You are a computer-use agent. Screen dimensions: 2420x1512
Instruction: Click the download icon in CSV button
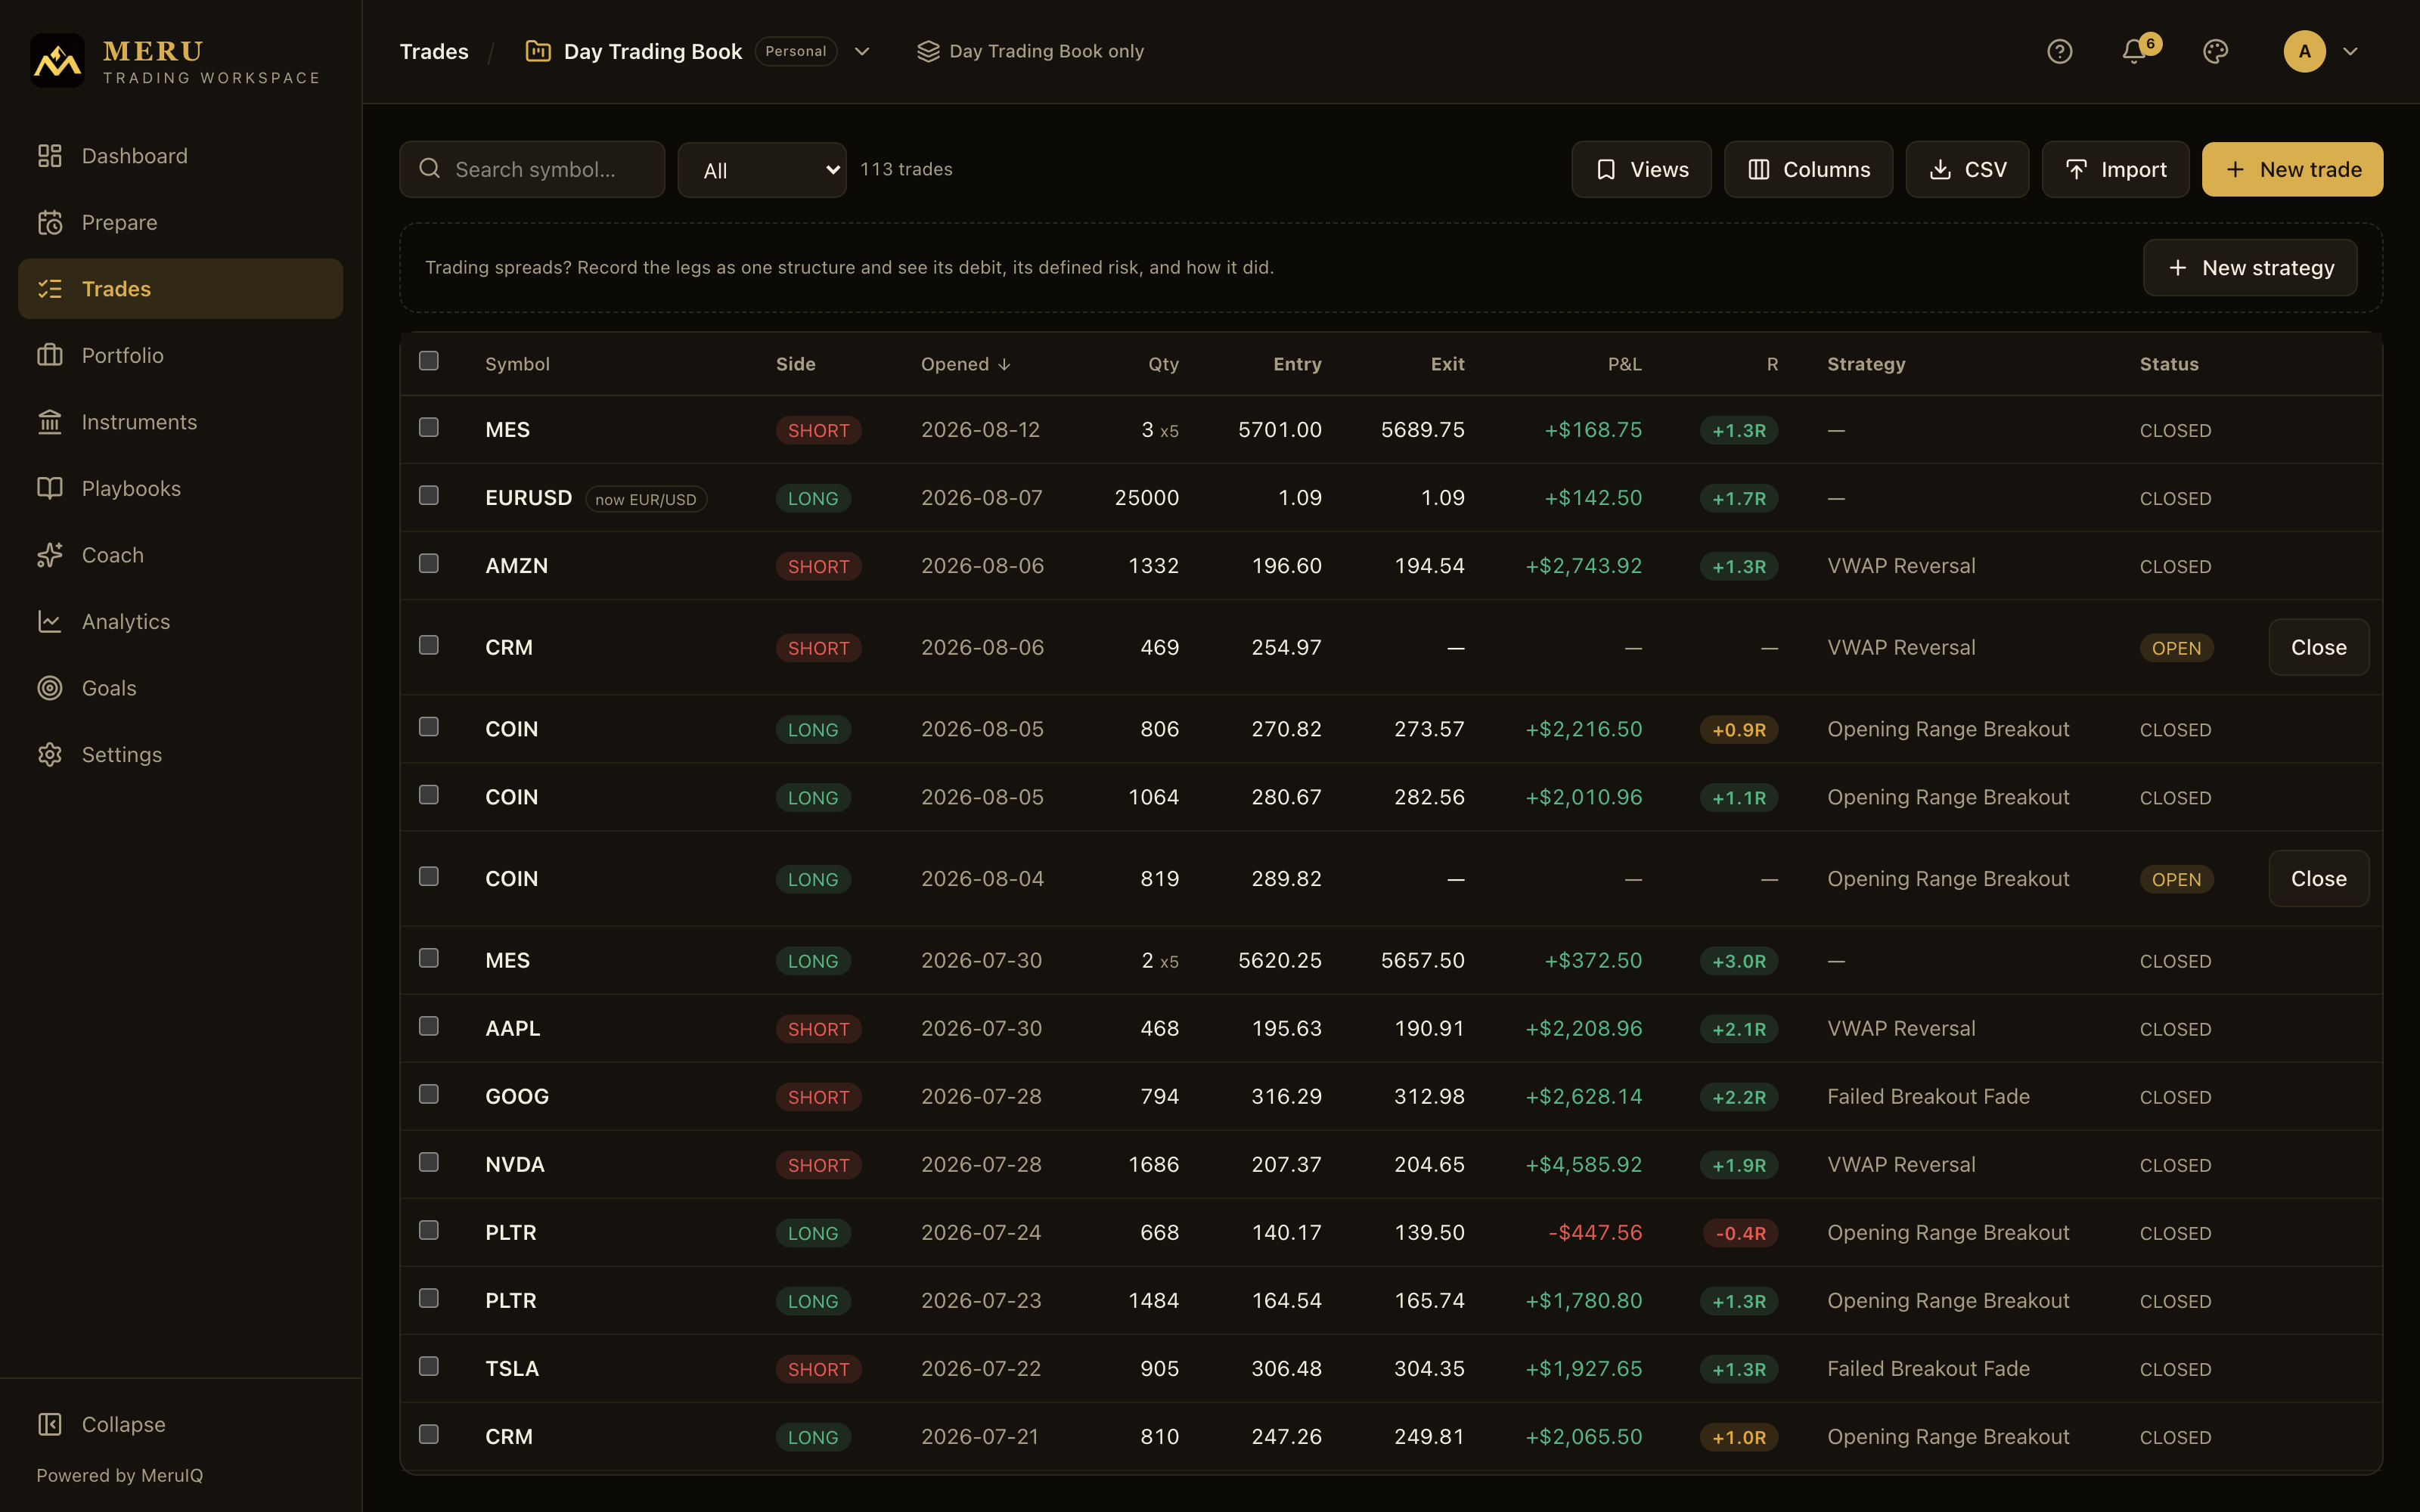(1940, 169)
